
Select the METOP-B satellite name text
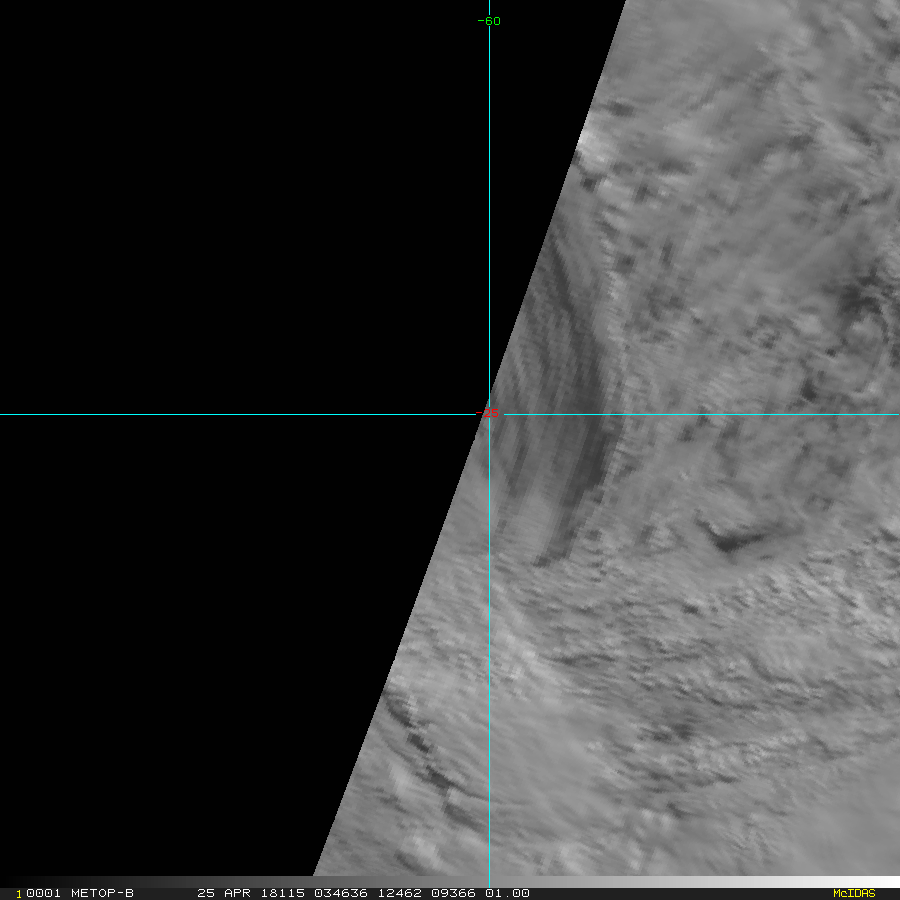click(x=102, y=893)
